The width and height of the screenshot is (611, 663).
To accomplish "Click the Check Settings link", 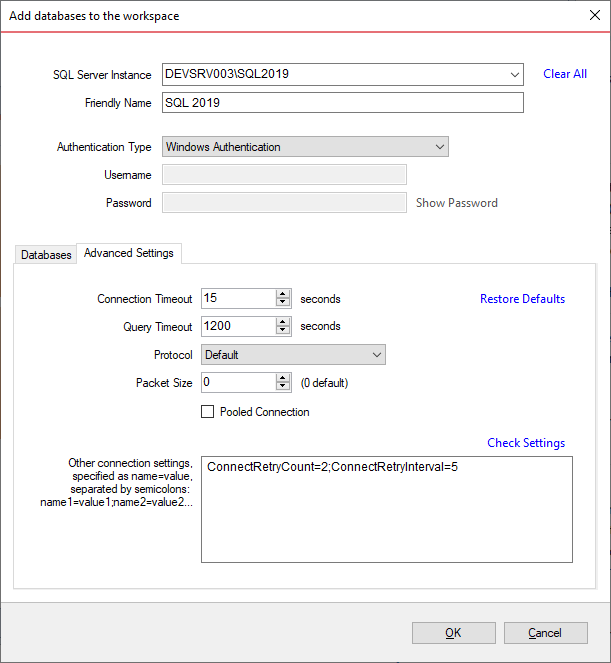I will pos(526,443).
